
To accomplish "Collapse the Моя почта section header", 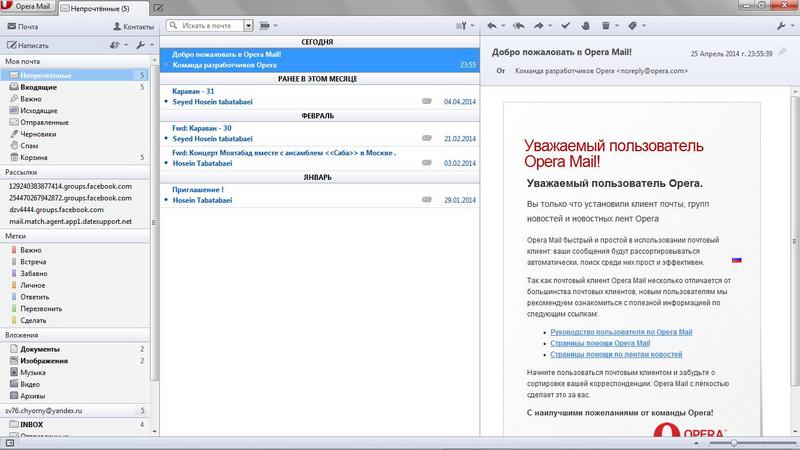I will [76, 61].
